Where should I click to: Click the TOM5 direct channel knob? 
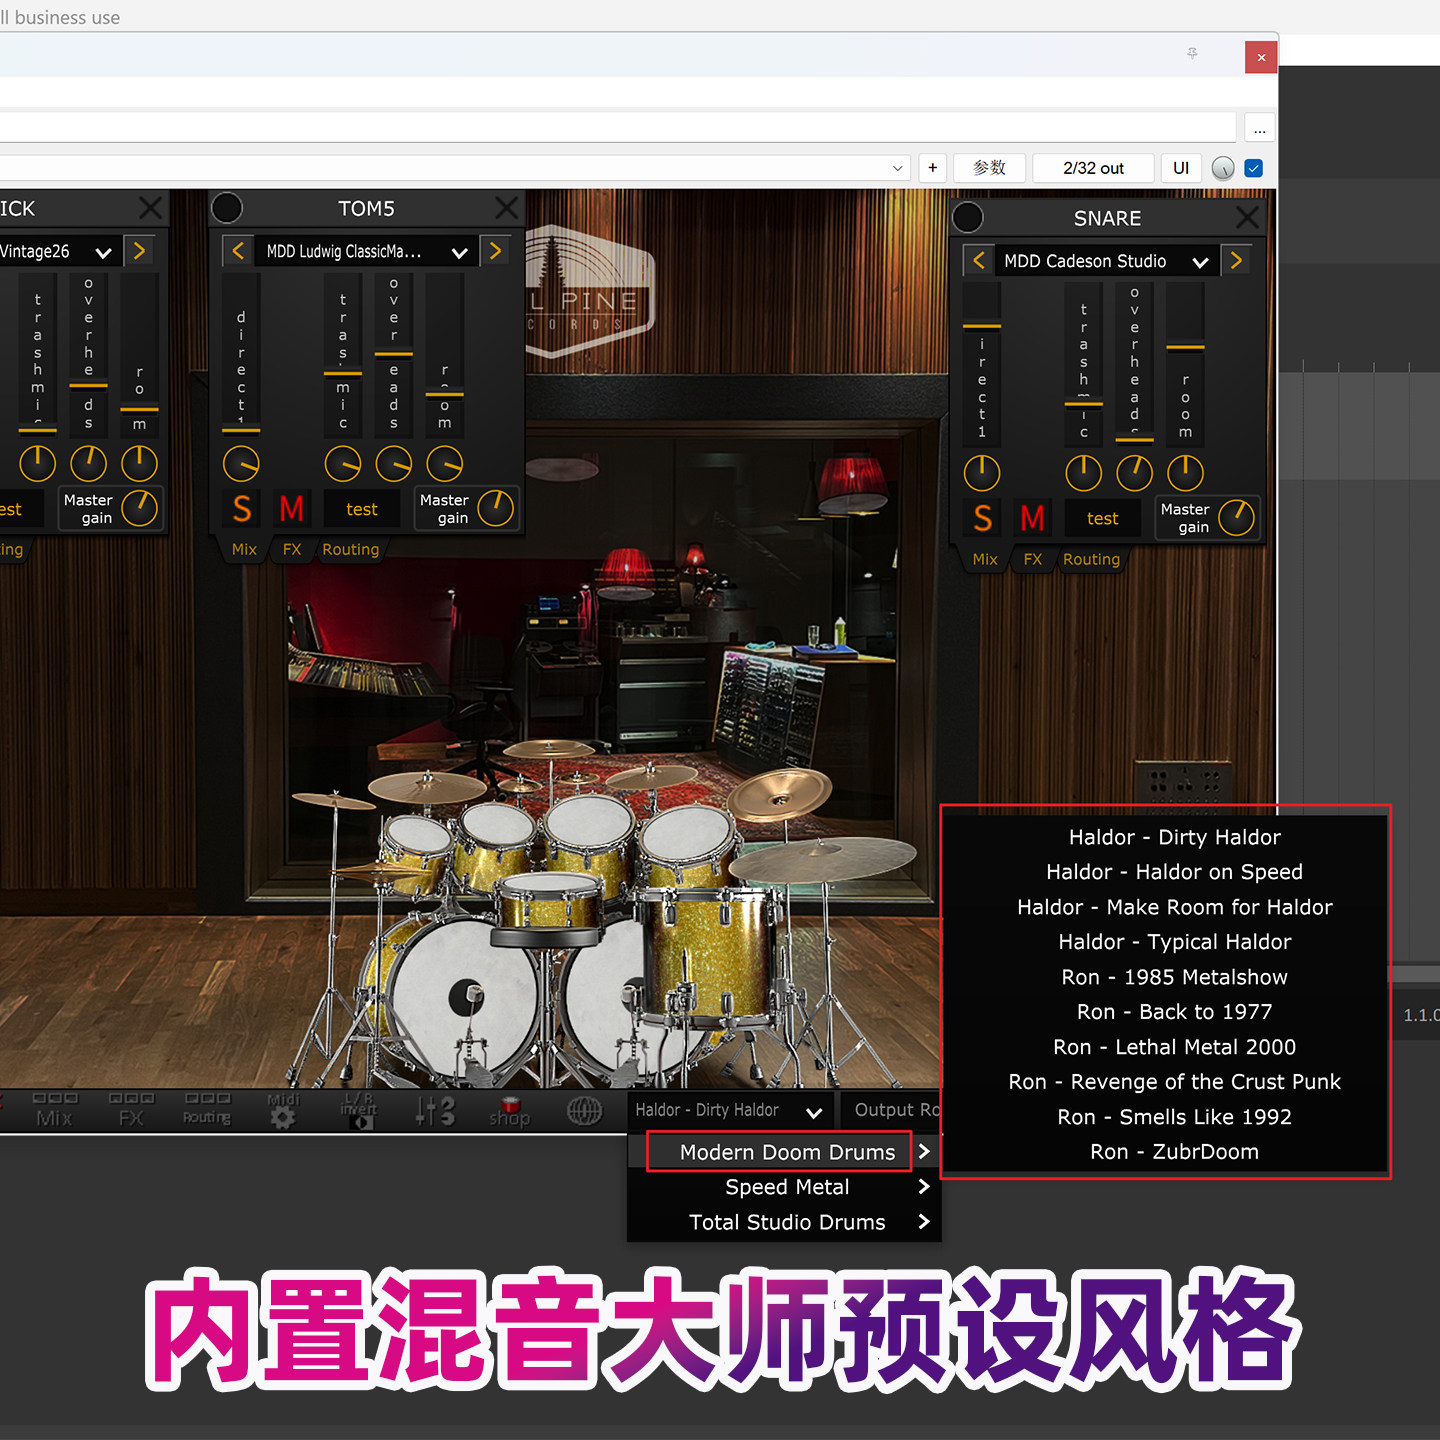[241, 464]
